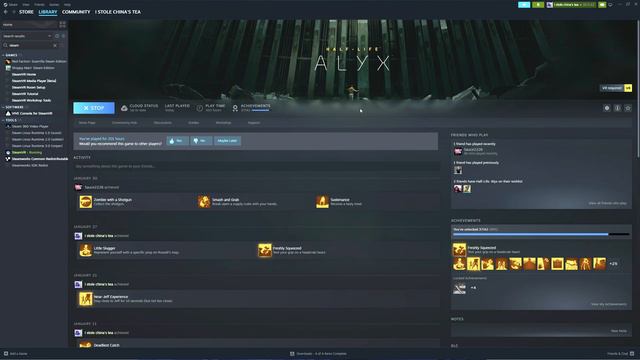
Task: Open Add a Game at bottom left
Action: [x=15, y=353]
